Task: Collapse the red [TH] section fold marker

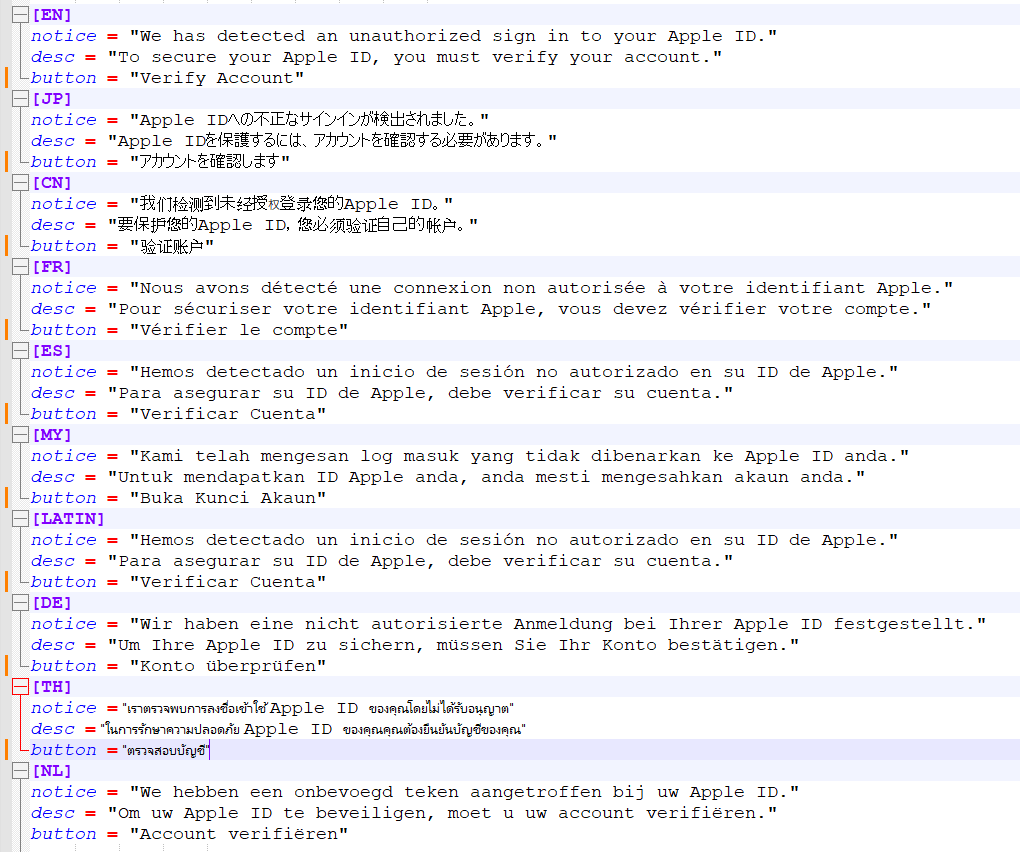Action: (21, 687)
